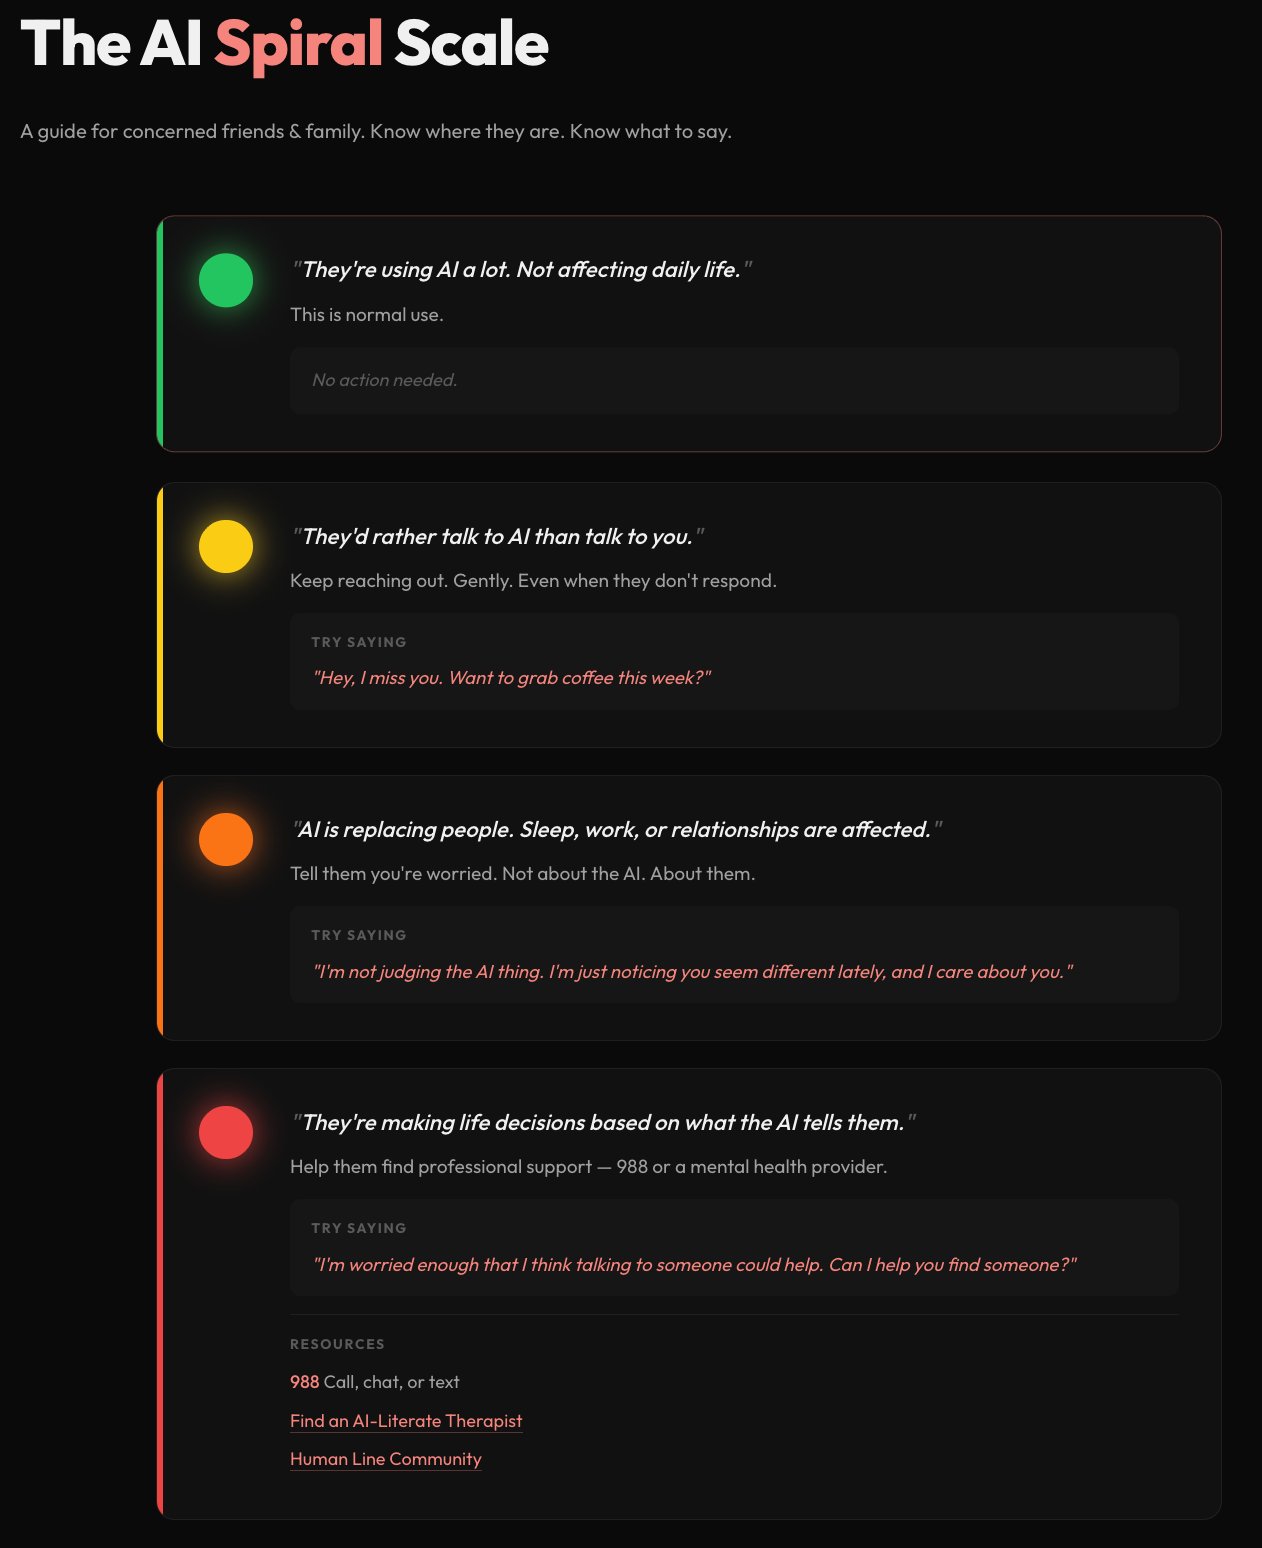Select the "making life decisions" heading

(602, 1123)
